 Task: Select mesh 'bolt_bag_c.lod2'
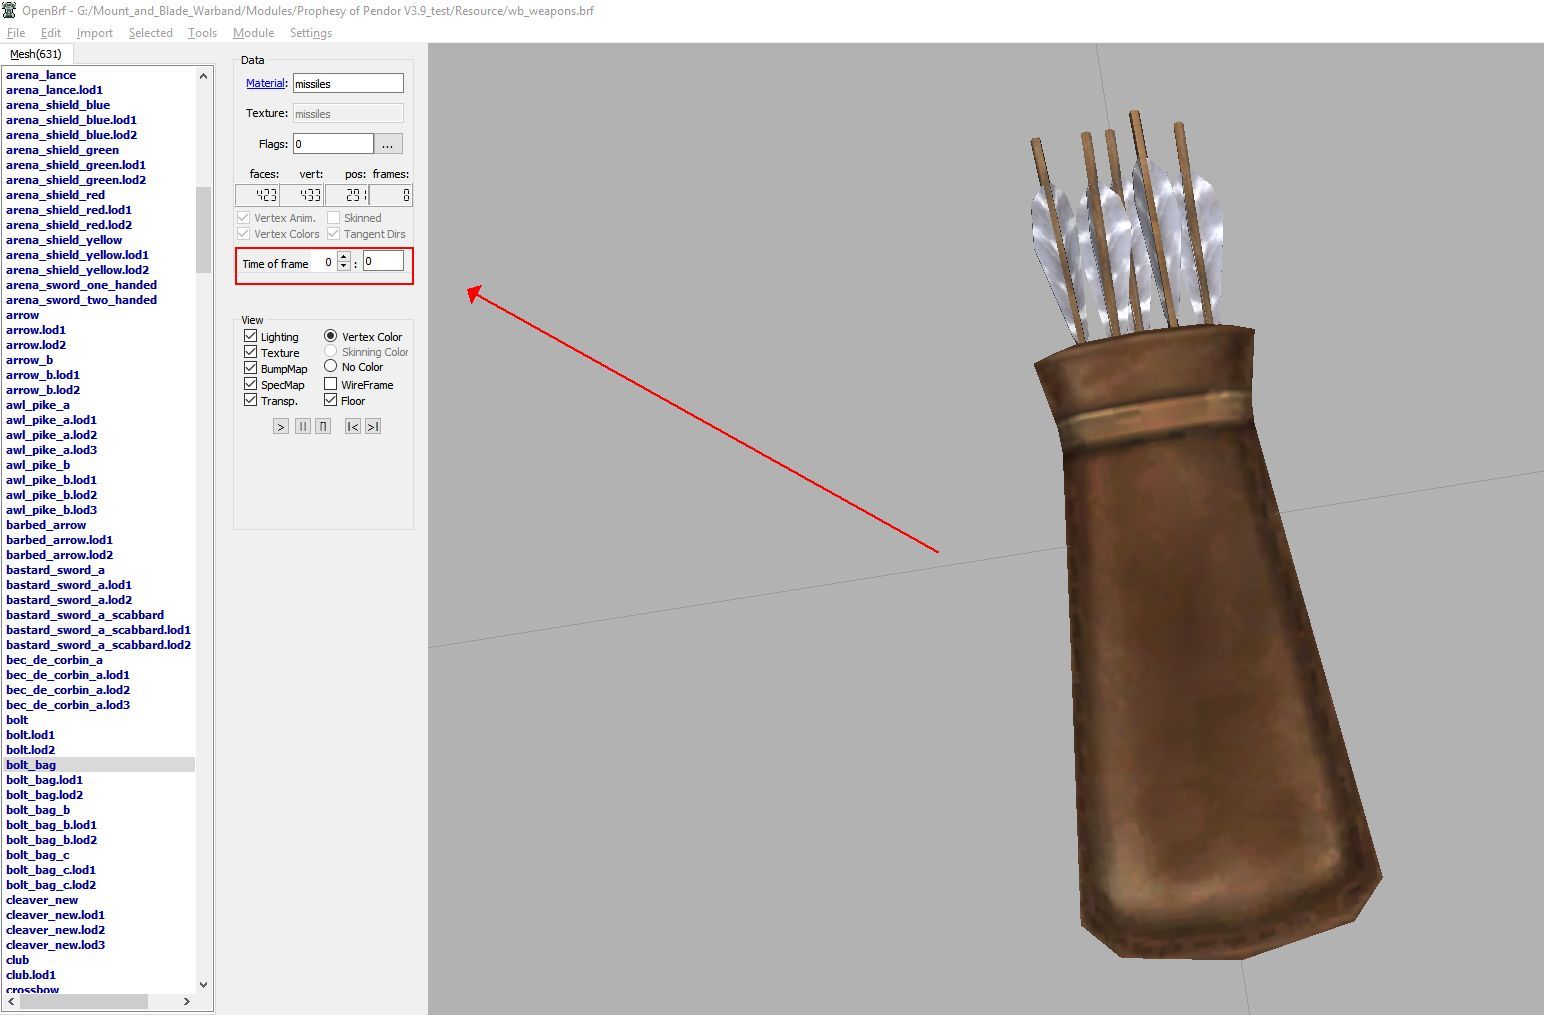coord(51,885)
